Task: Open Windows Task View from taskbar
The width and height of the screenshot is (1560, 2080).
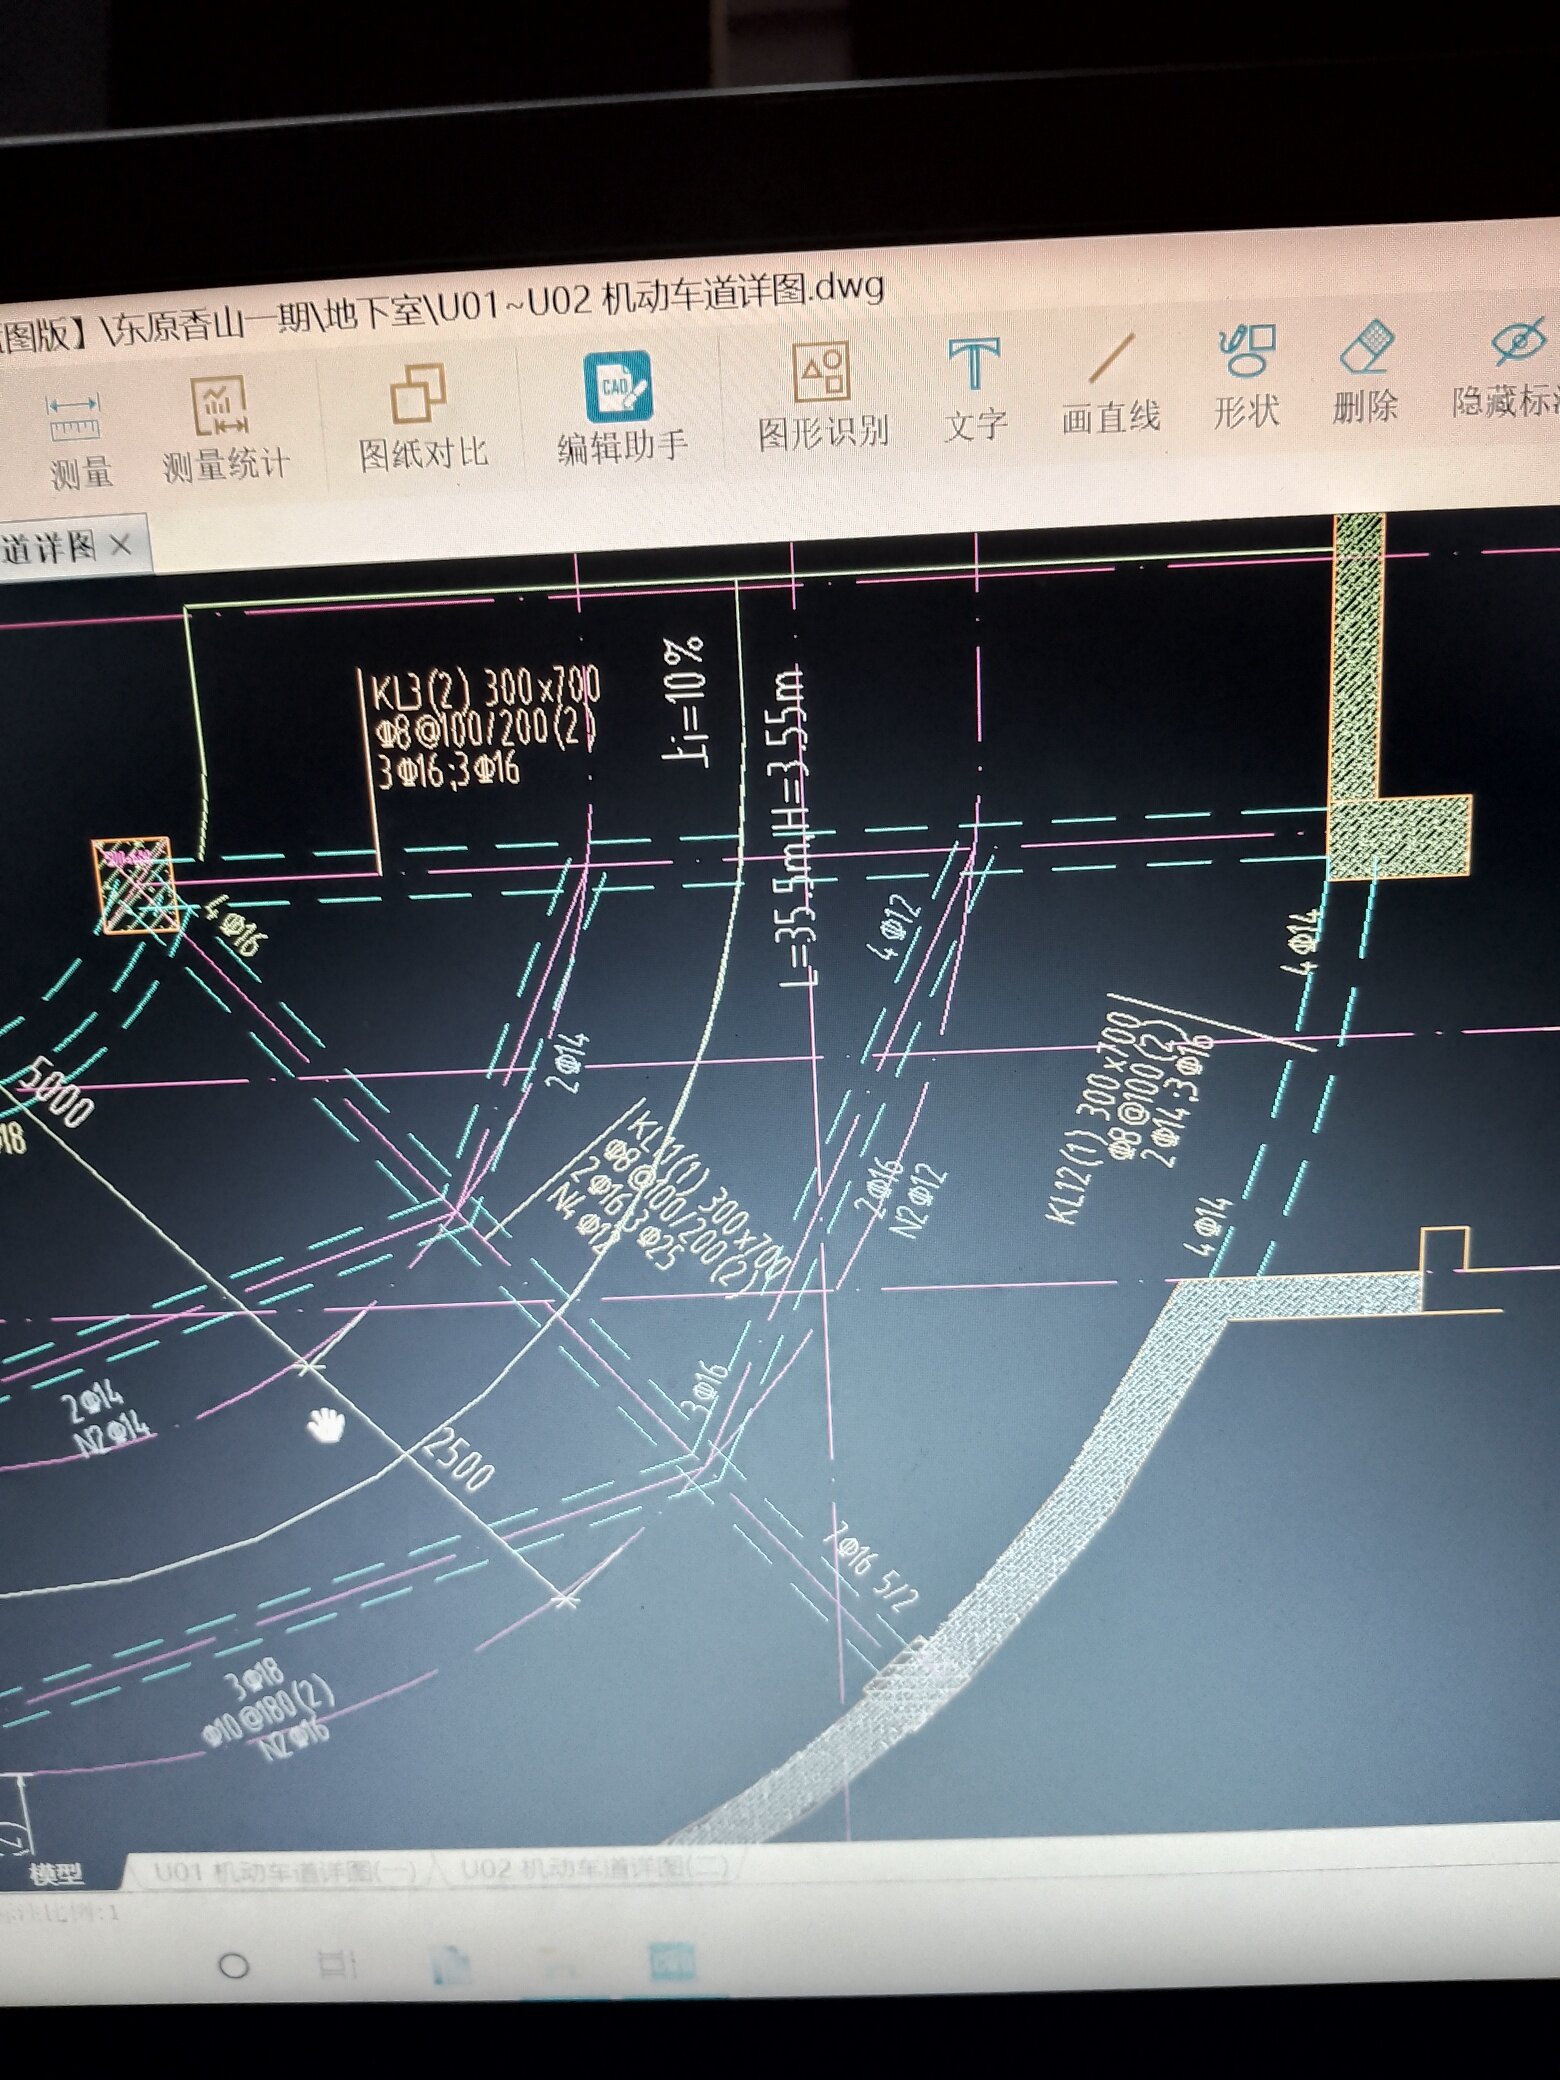Action: 333,1964
